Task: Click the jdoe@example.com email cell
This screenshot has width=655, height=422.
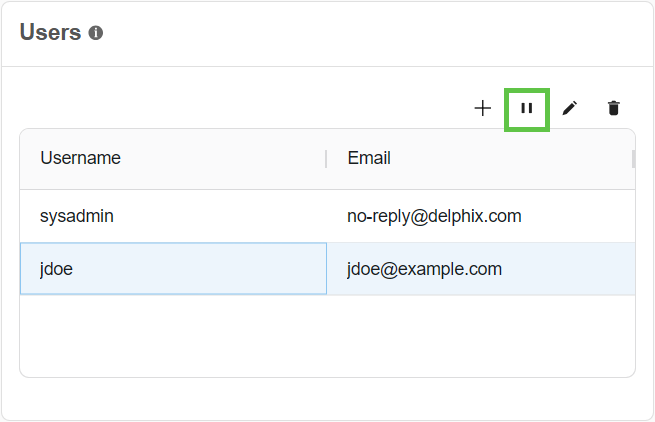Action: coord(424,269)
